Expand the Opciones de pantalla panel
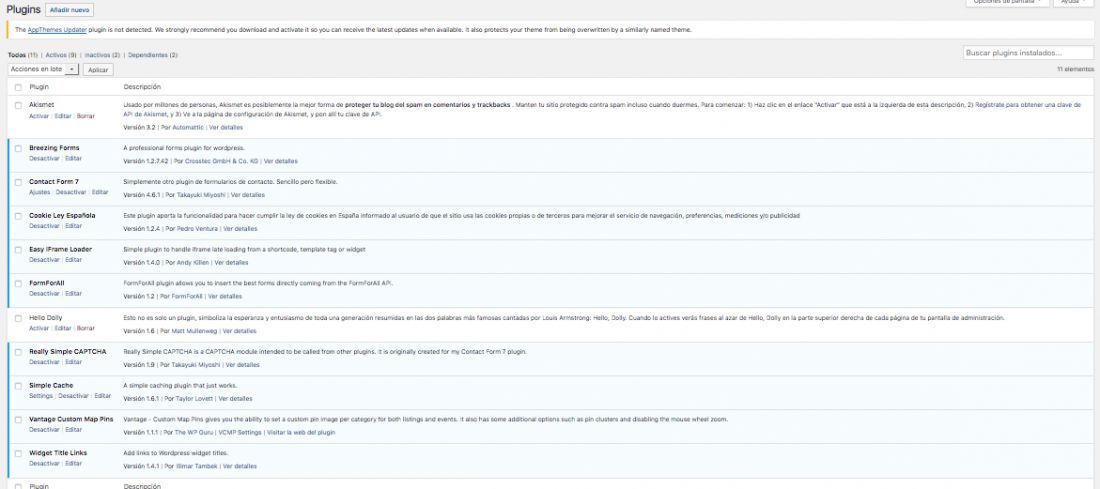Image resolution: width=1100 pixels, height=489 pixels. [1007, 2]
